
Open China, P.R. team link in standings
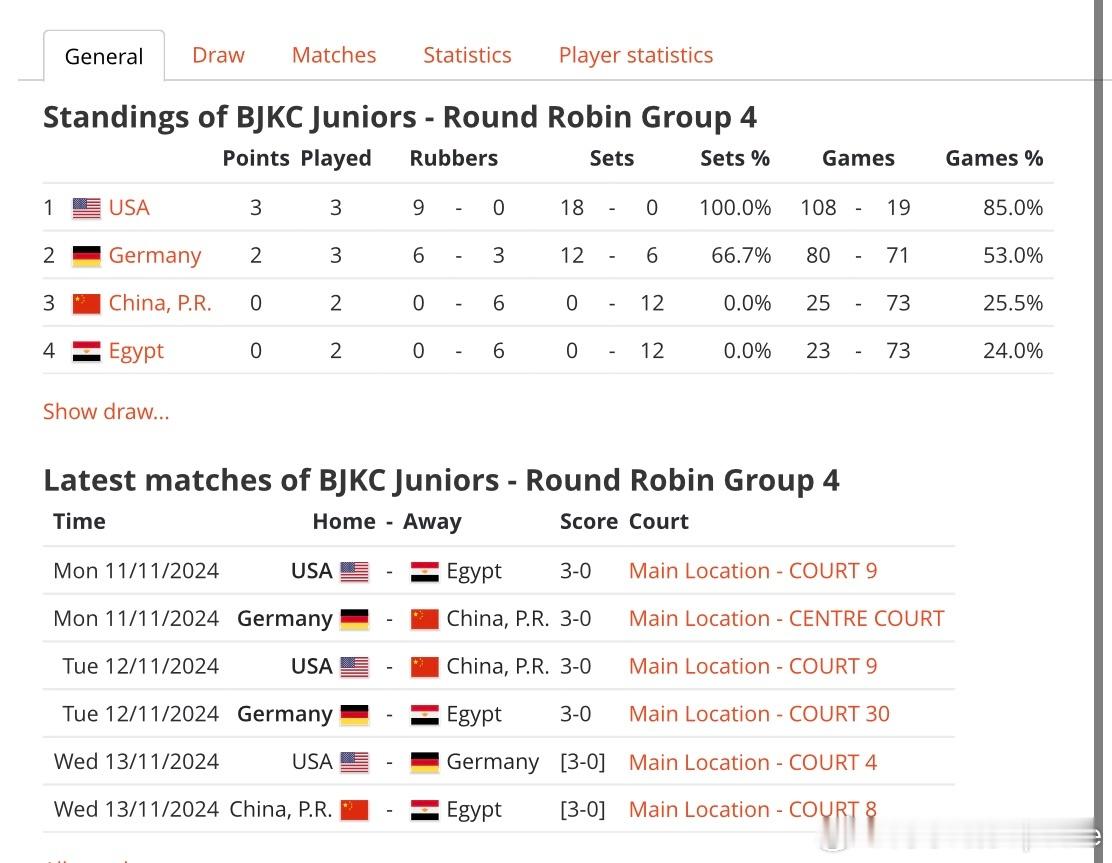click(160, 304)
